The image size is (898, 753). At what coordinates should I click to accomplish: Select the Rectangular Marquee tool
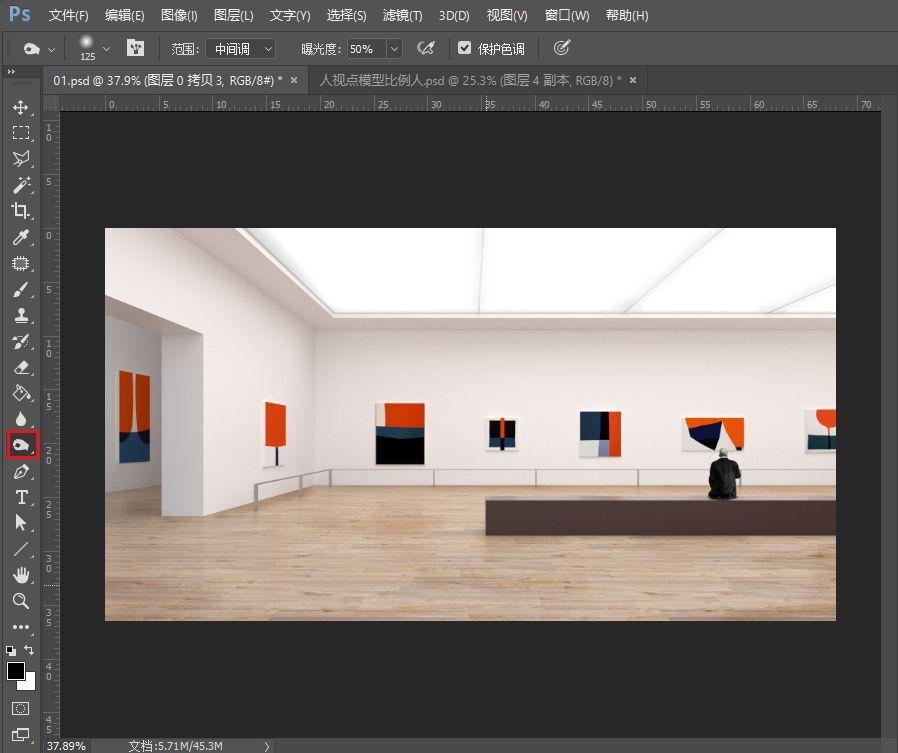click(21, 133)
